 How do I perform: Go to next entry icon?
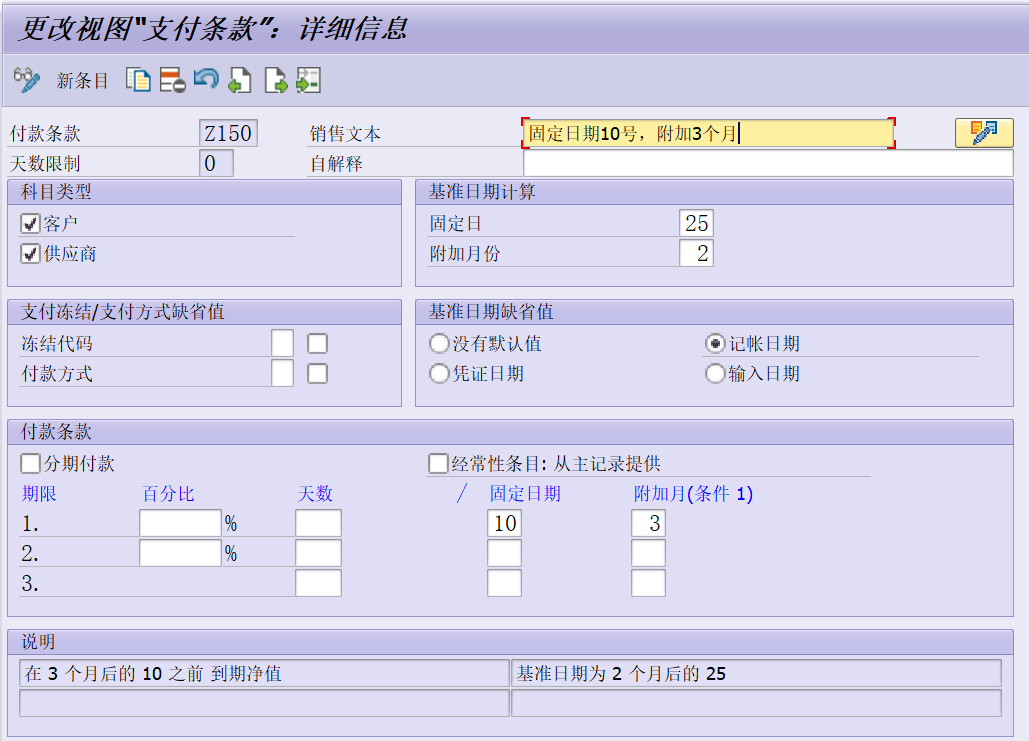(276, 80)
